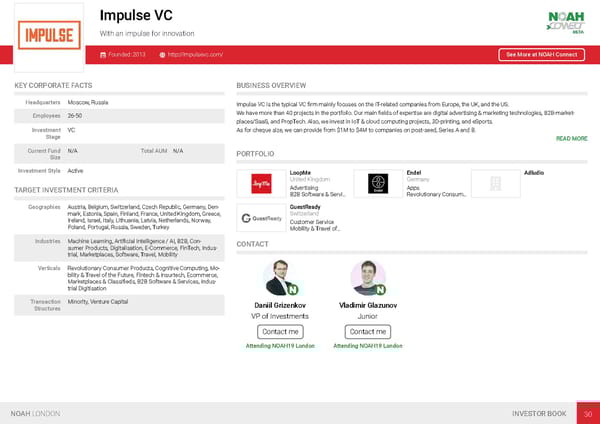Screen dimensions: 600x424
Task: Open the Adludio company name link
Action: (534, 173)
